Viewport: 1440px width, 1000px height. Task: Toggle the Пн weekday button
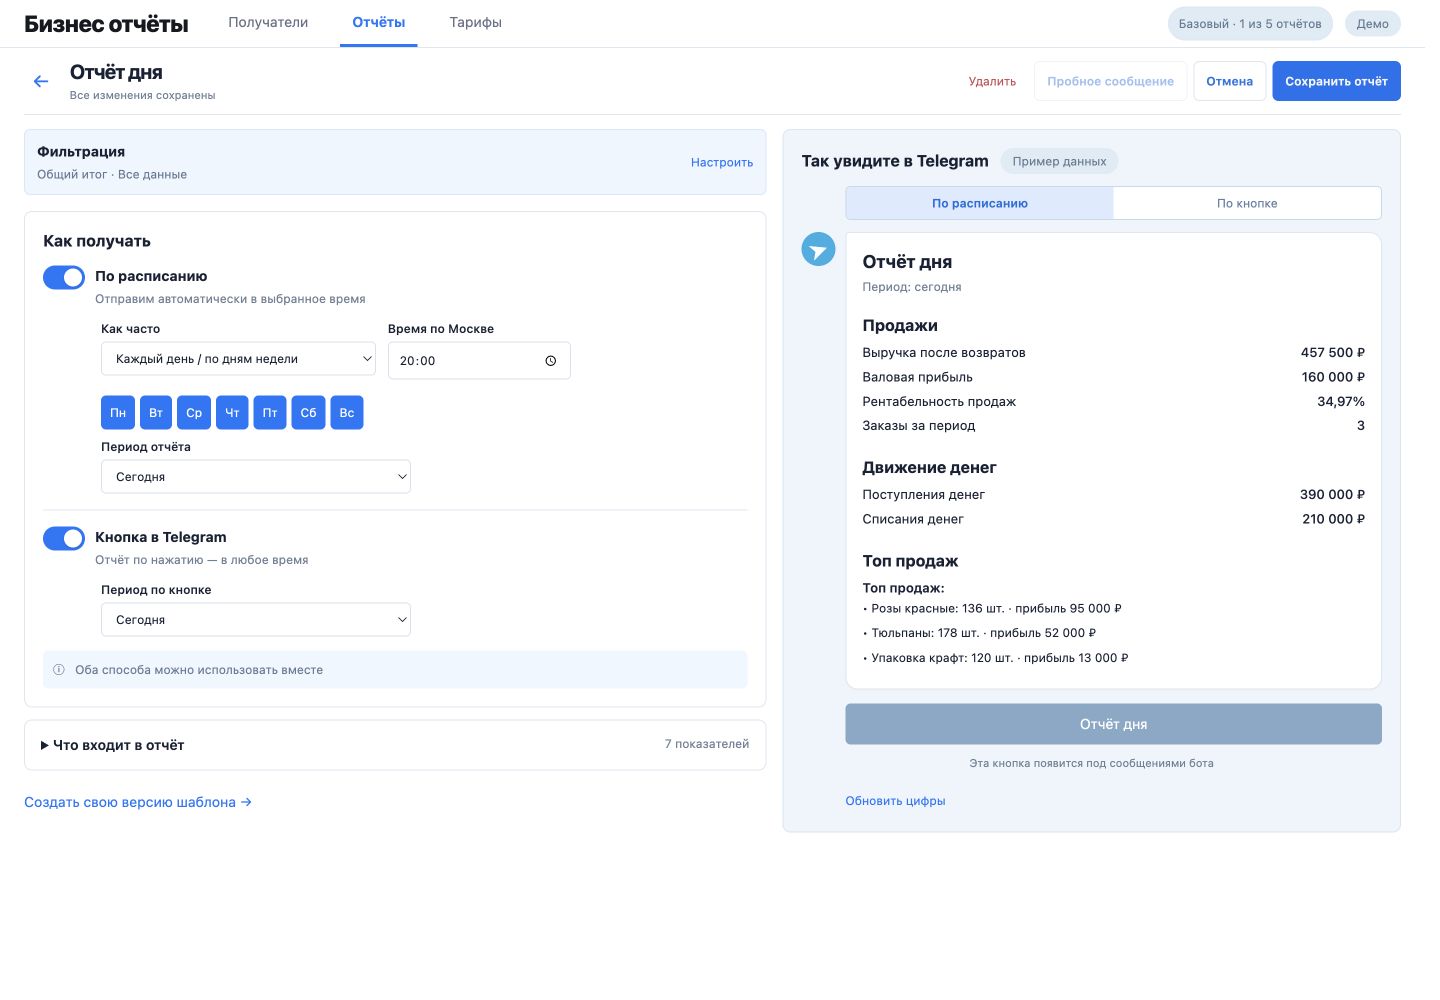(x=118, y=413)
